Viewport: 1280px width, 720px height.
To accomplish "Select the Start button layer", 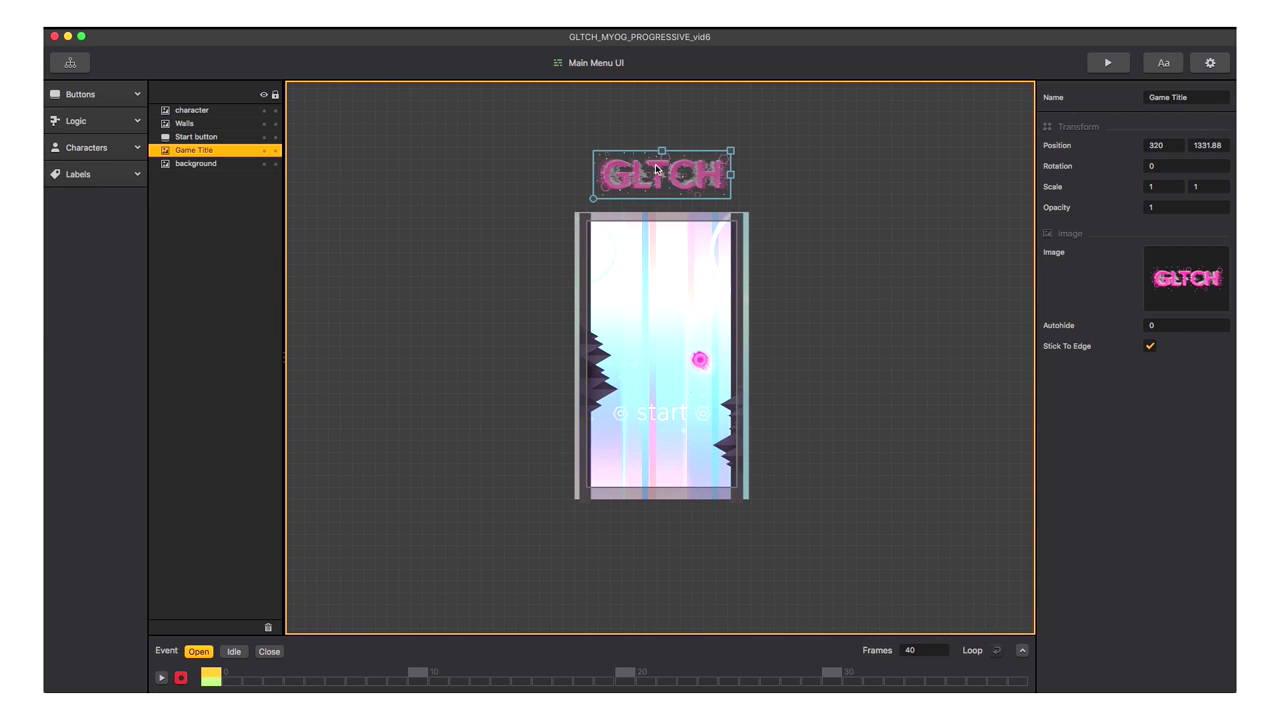I will point(196,137).
